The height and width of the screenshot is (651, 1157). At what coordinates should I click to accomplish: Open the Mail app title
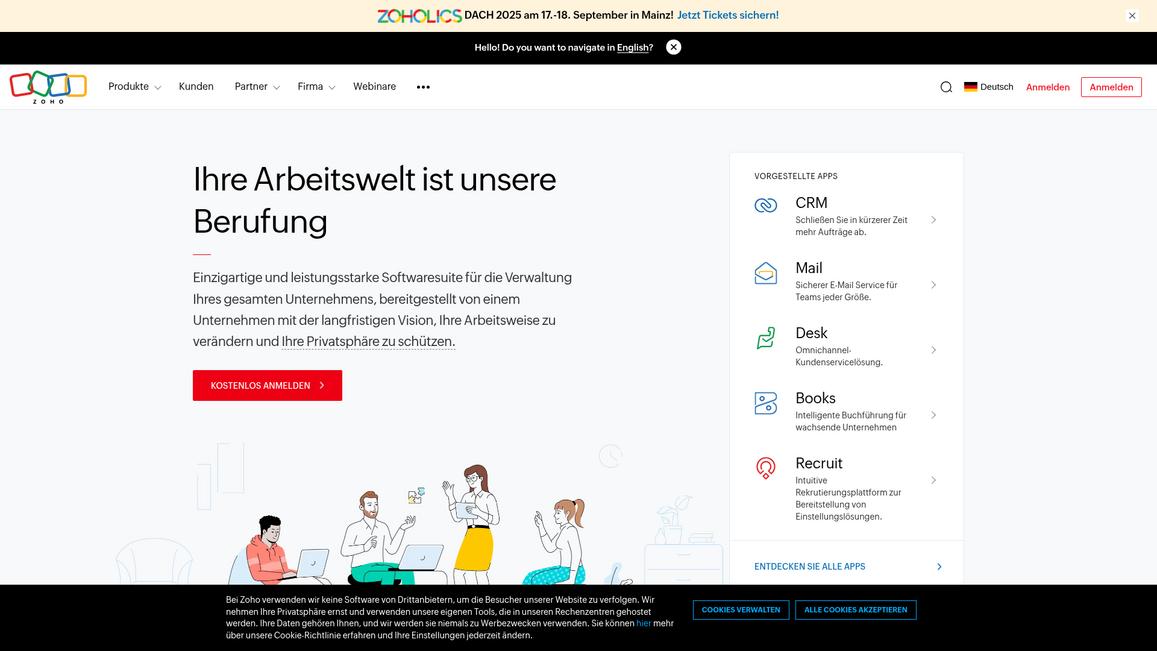pyautogui.click(x=809, y=268)
